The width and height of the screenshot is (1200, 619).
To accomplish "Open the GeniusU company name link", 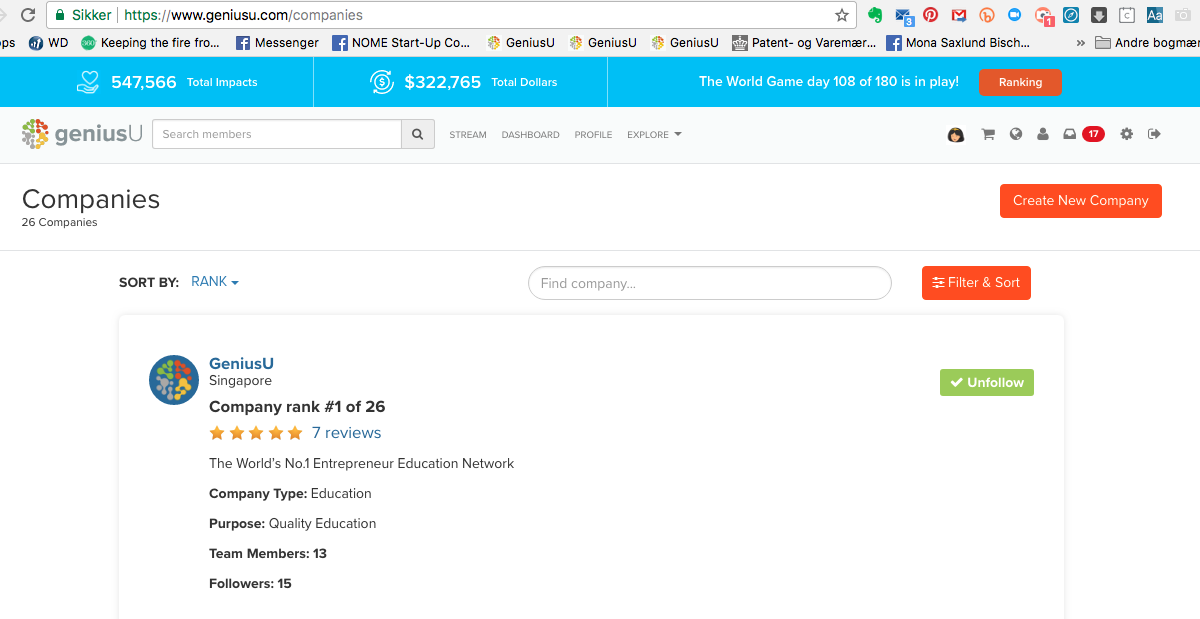I will [x=241, y=363].
